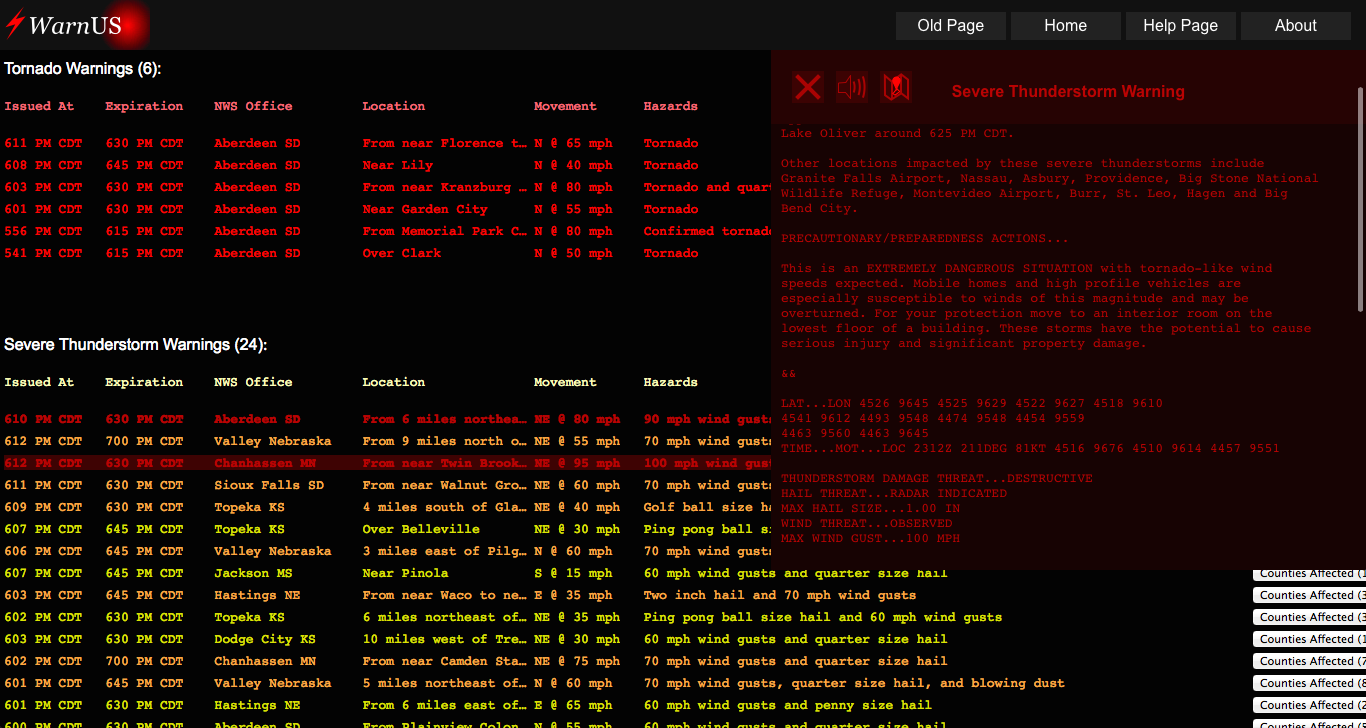Expand Counties Affected for Valley Nebraska blowing dust row

[x=1309, y=683]
